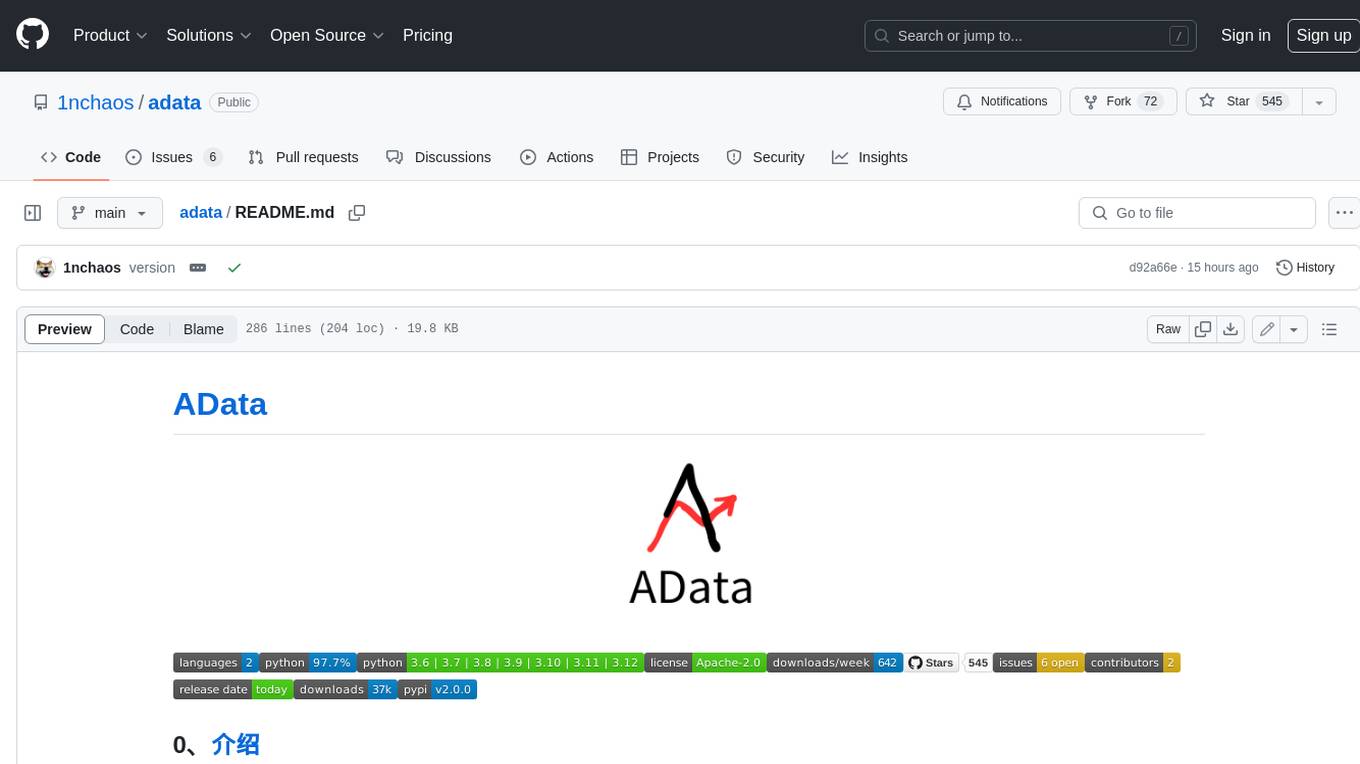The width and height of the screenshot is (1360, 764).
Task: Copy raw file contents icon
Action: (x=1203, y=329)
